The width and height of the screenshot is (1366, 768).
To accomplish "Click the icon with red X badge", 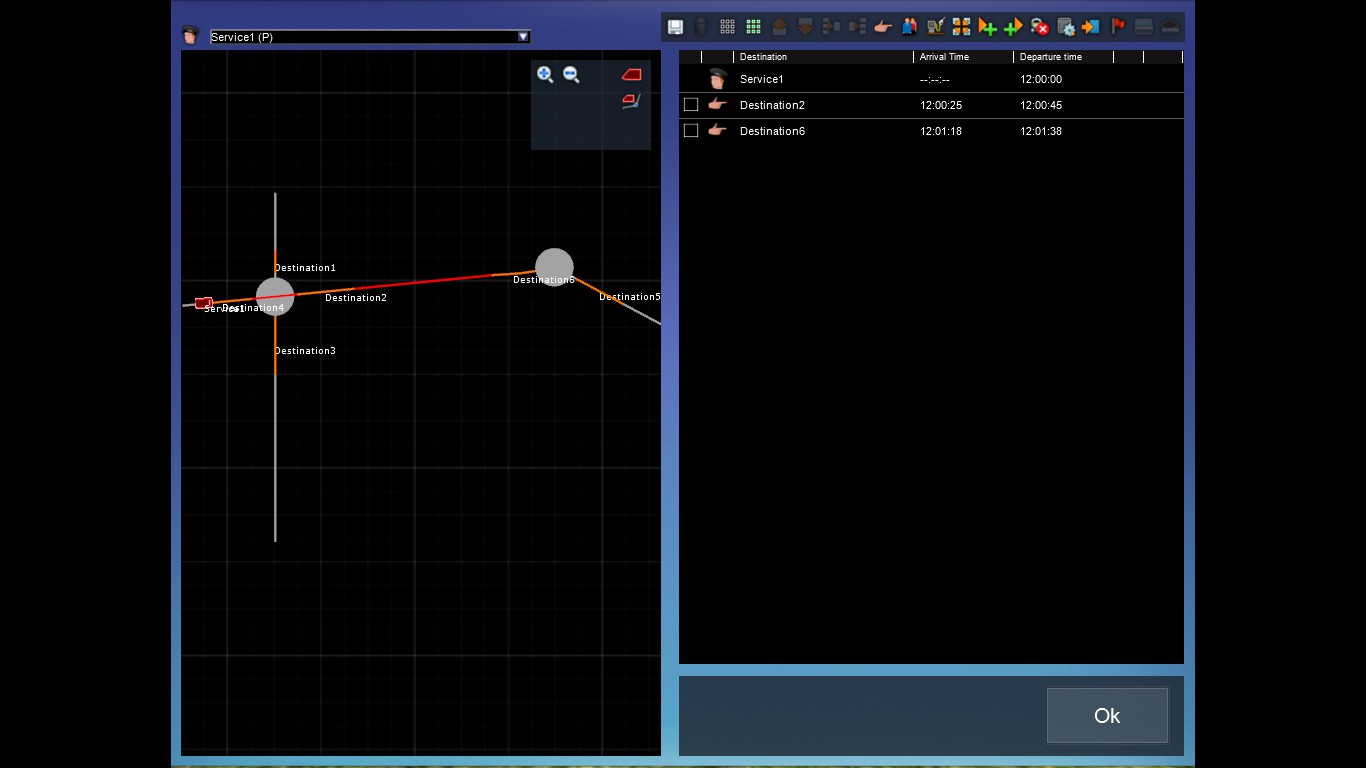I will click(x=1039, y=27).
